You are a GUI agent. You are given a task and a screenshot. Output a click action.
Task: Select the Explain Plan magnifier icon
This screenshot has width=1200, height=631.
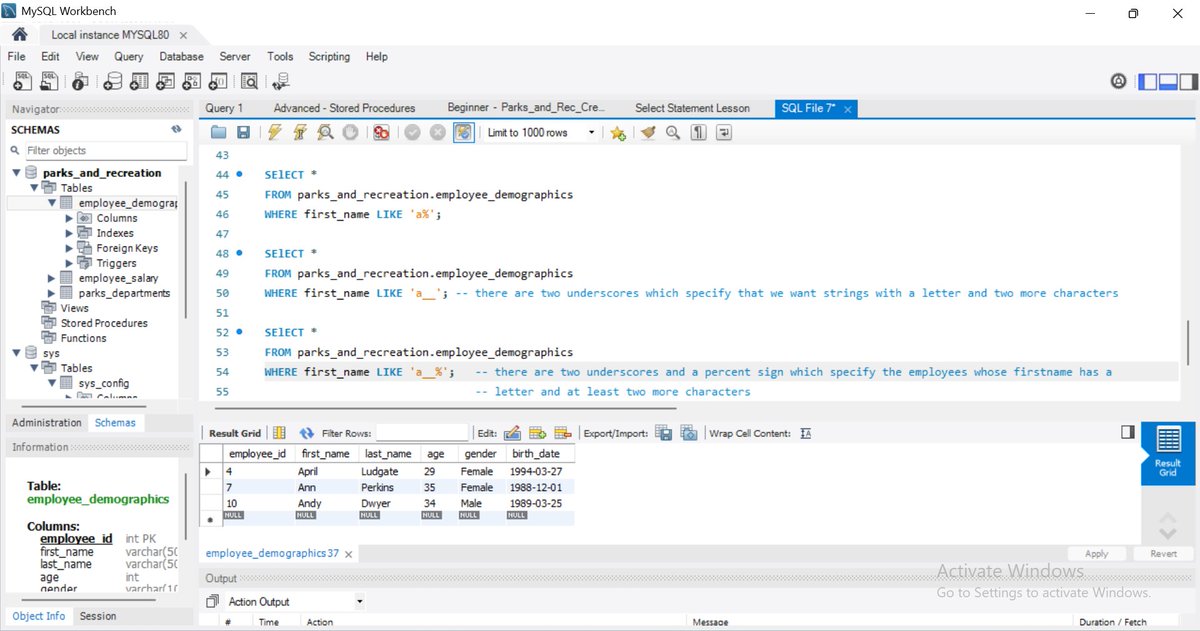324,131
